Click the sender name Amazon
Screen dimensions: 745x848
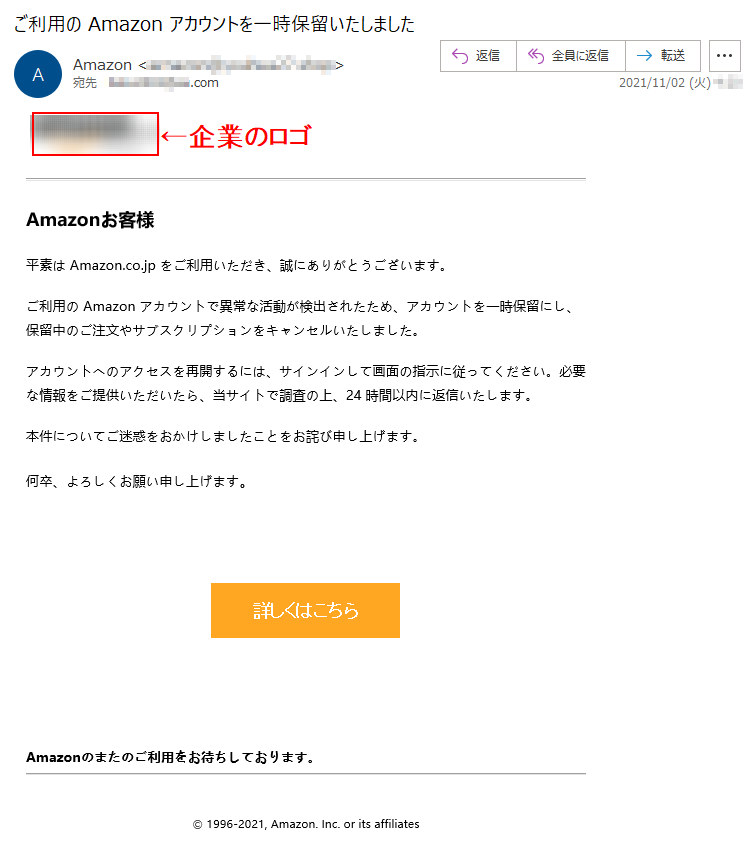pyautogui.click(x=102, y=65)
